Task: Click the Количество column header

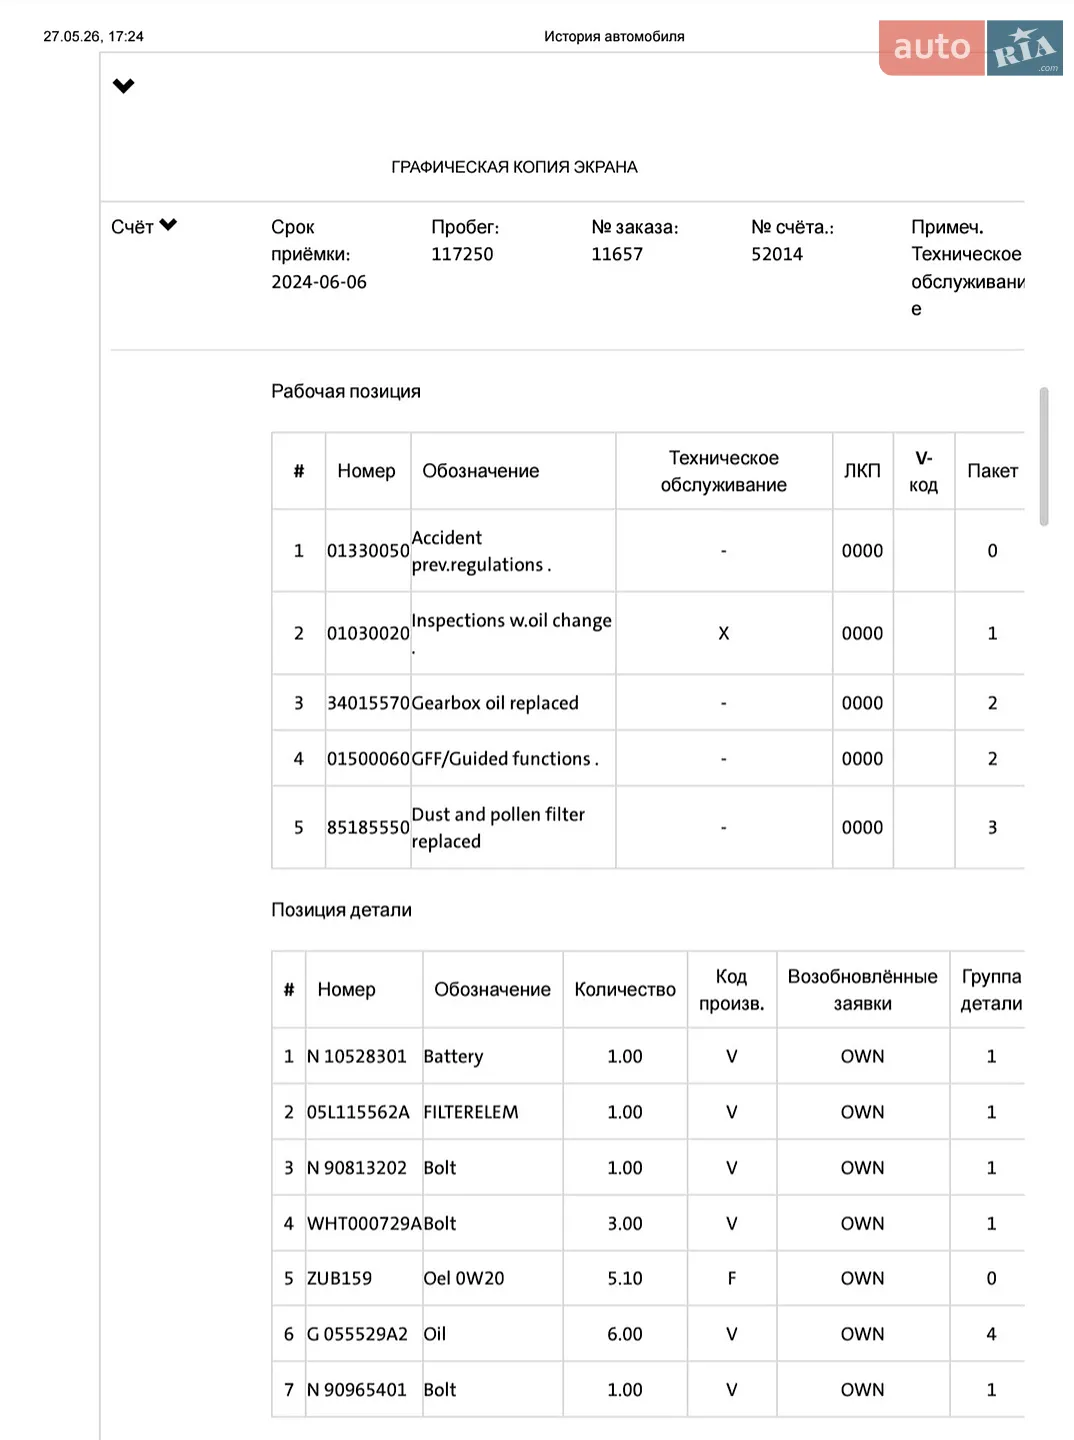Action: 625,989
